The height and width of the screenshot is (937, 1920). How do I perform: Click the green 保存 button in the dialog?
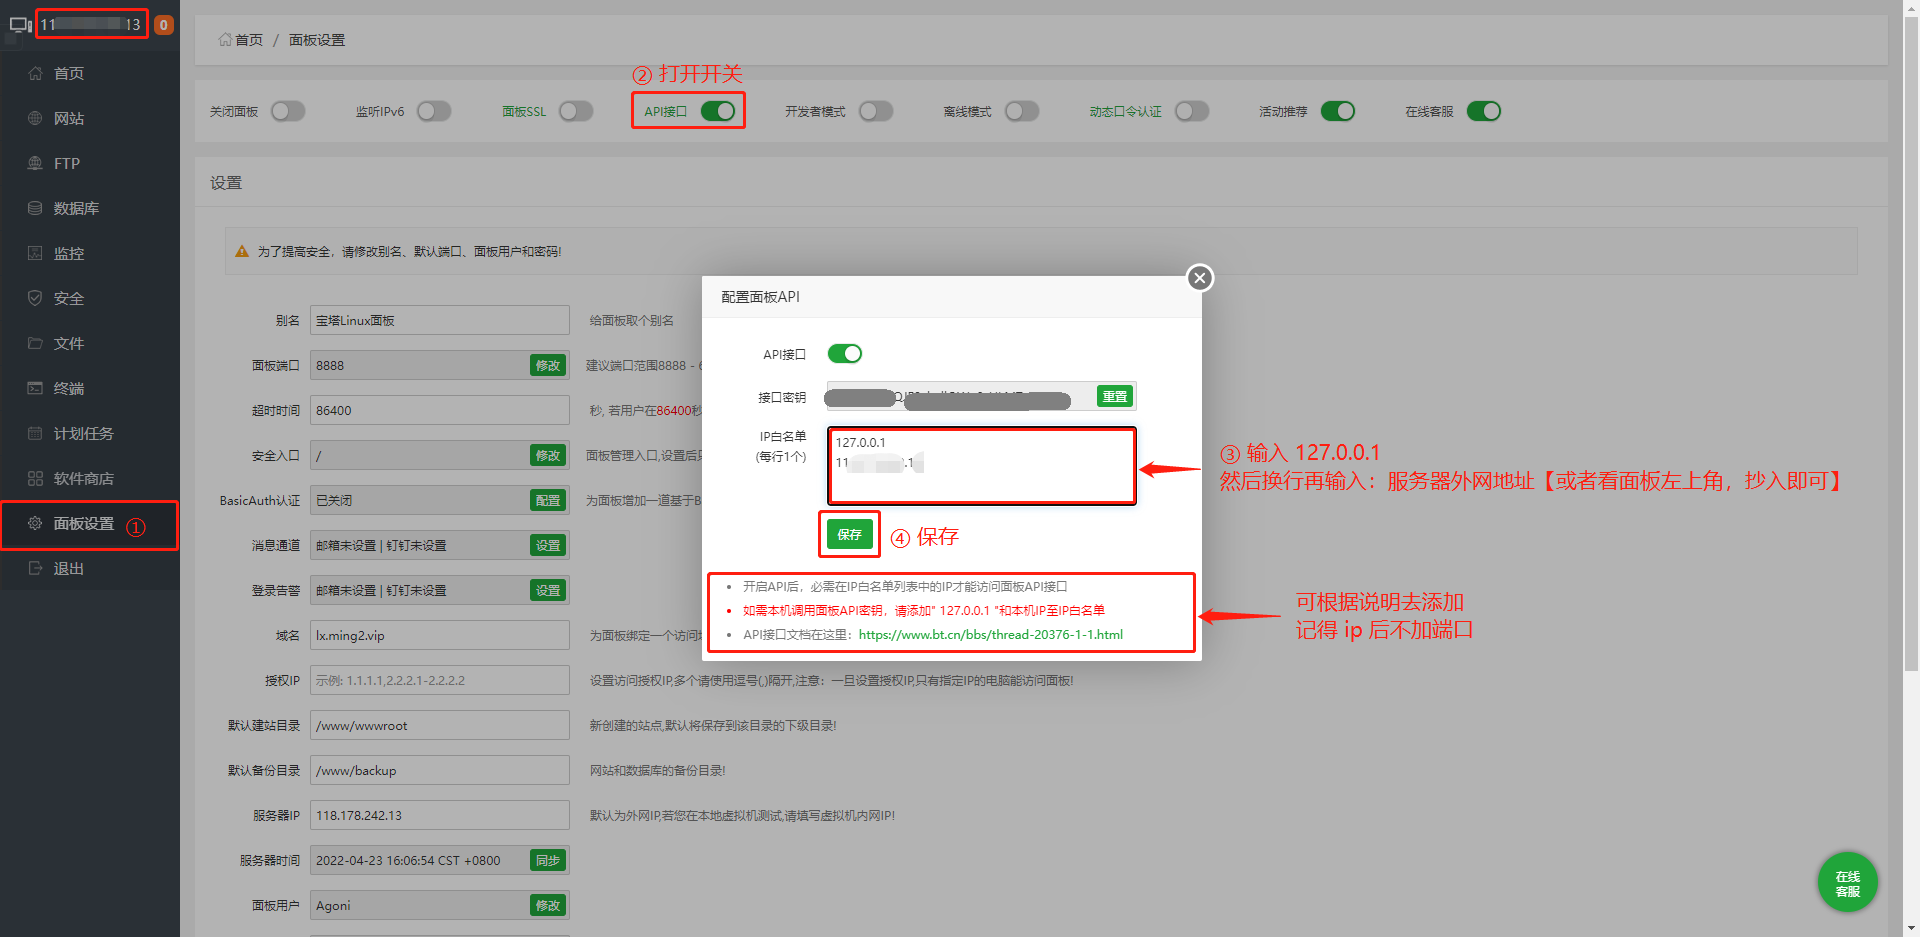(x=849, y=534)
